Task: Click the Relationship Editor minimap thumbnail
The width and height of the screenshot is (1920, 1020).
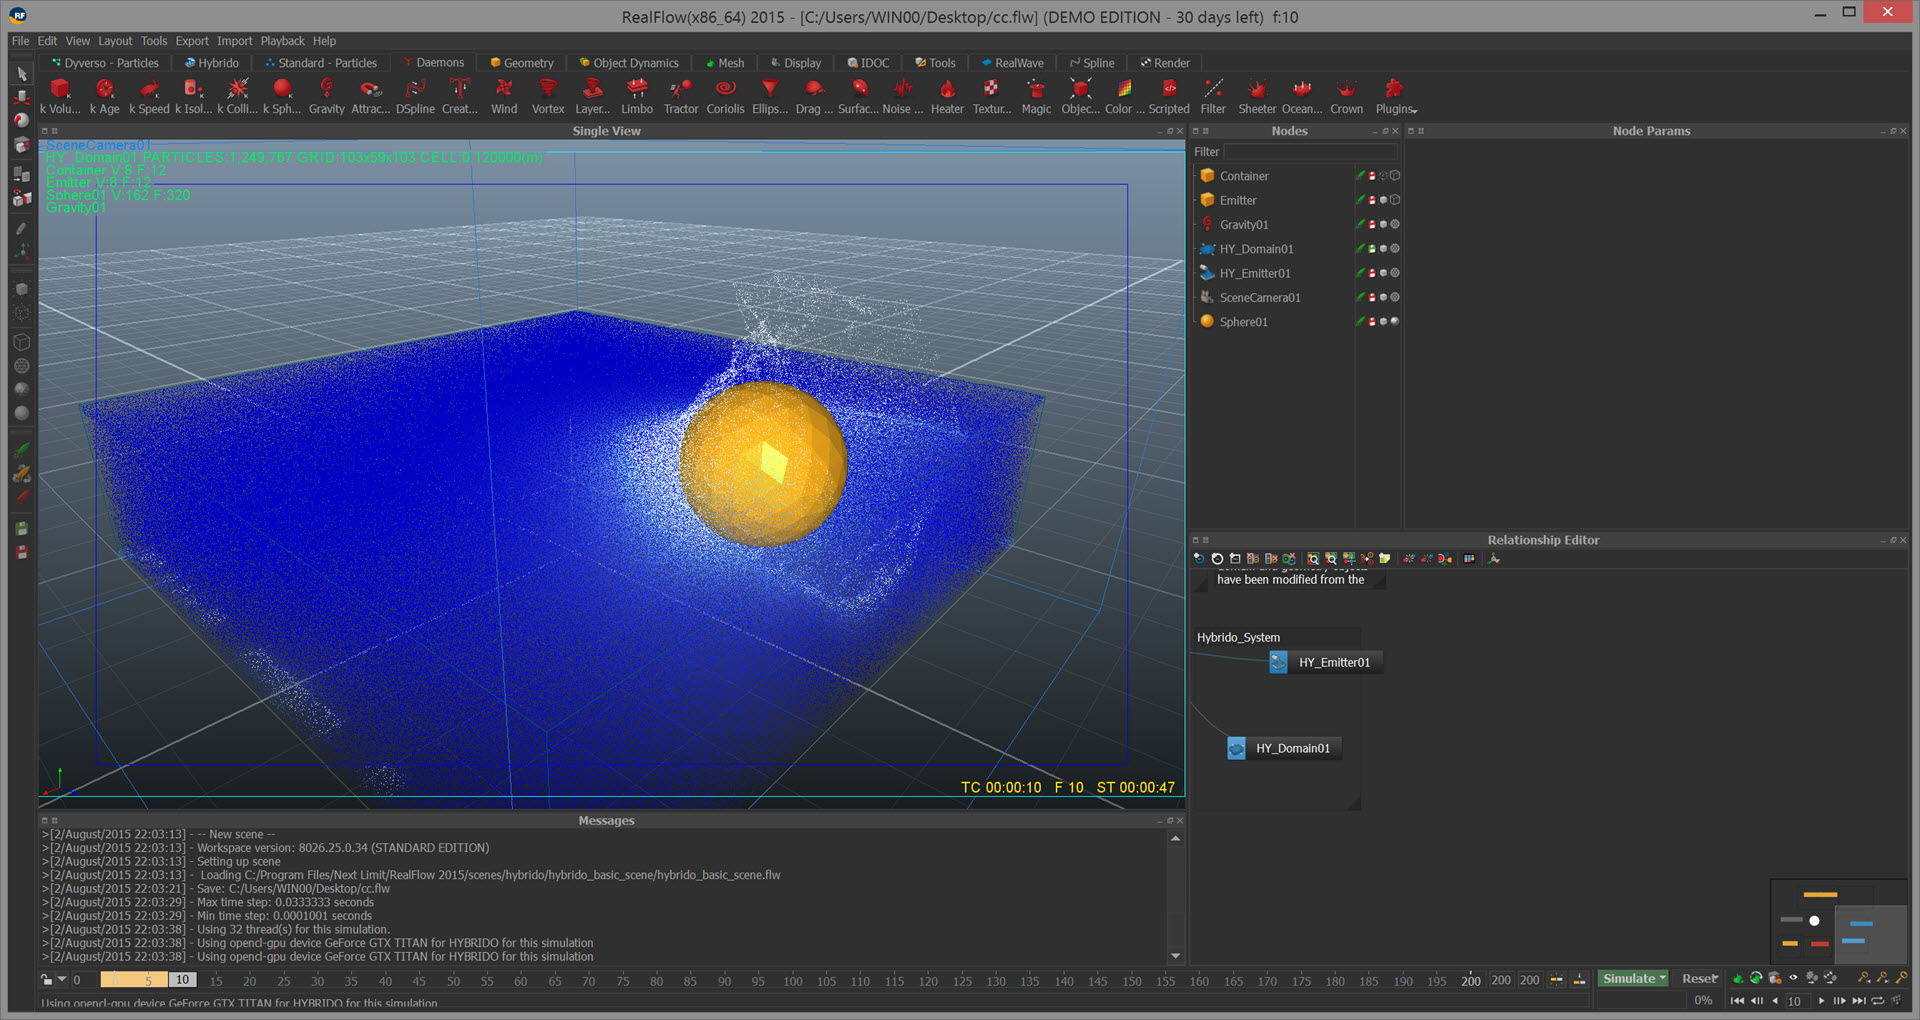Action: coord(1839,922)
